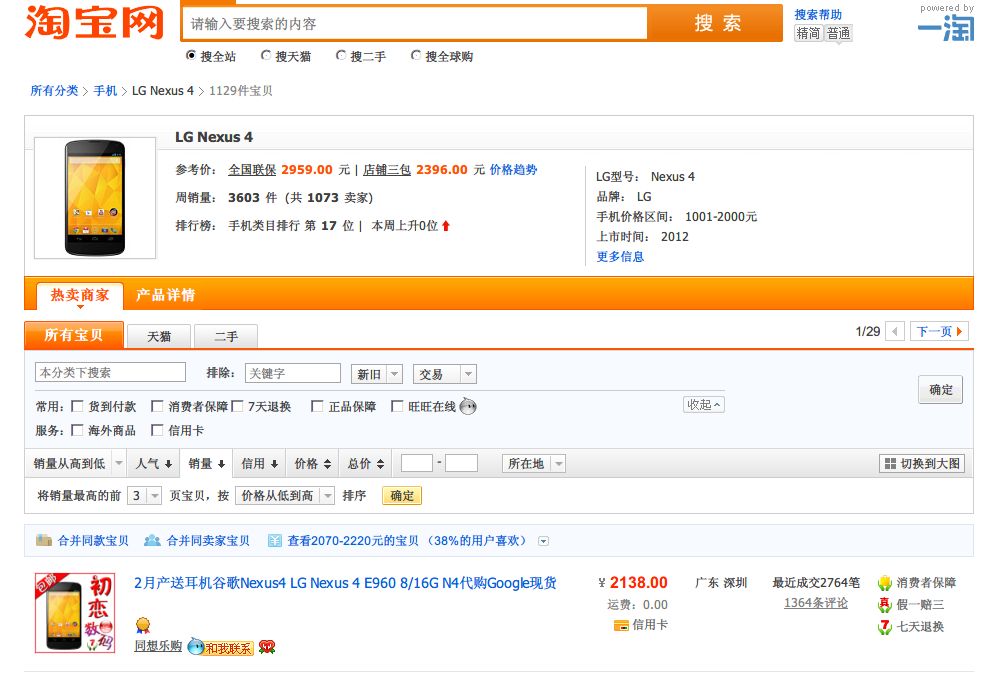Select the 搜全球购 radio button
Viewport: 1001px width, 675px height.
point(416,55)
